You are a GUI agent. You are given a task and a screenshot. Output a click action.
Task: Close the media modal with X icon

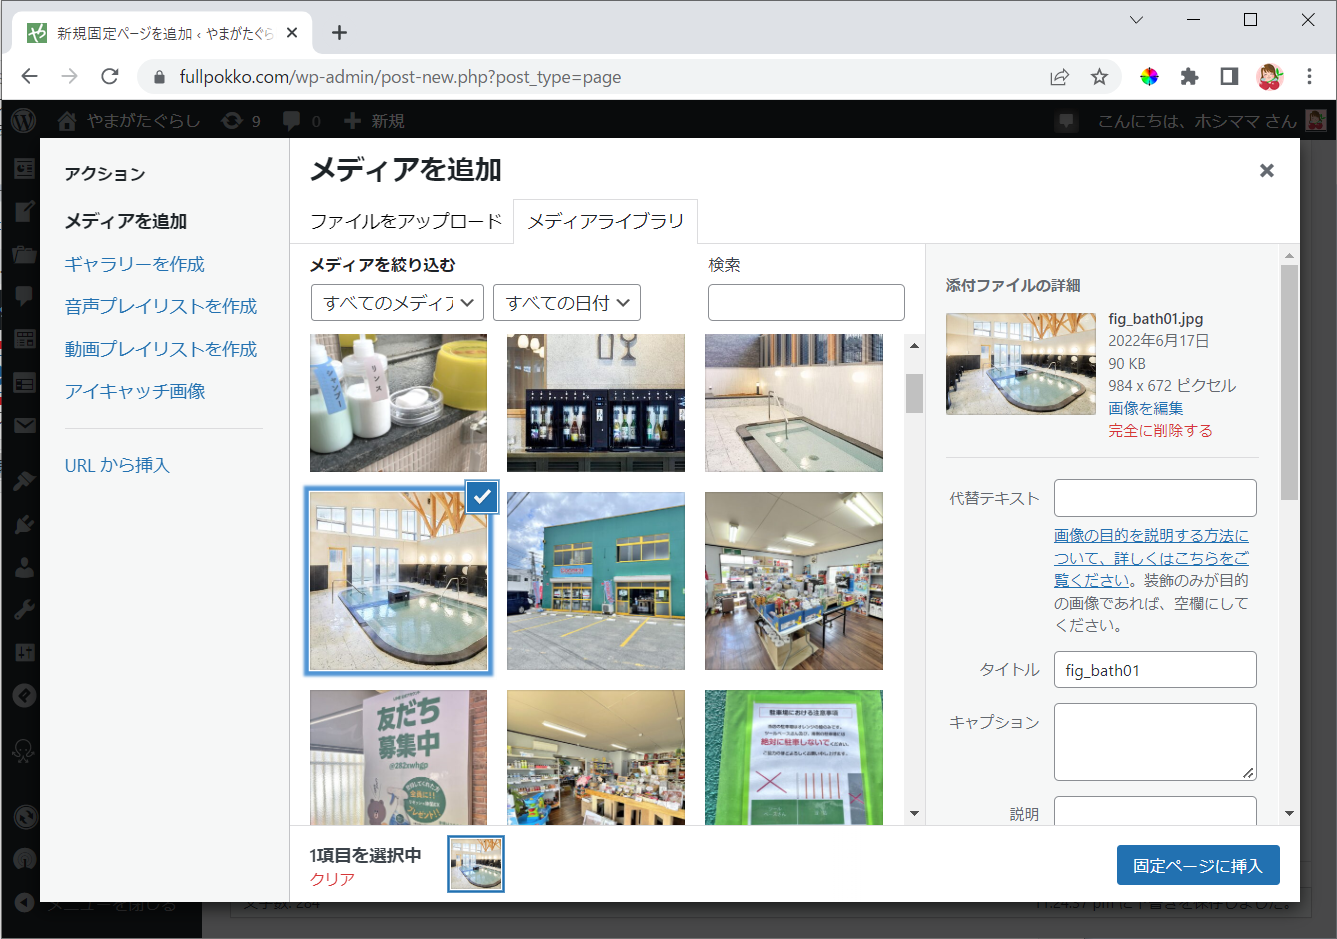tap(1266, 171)
